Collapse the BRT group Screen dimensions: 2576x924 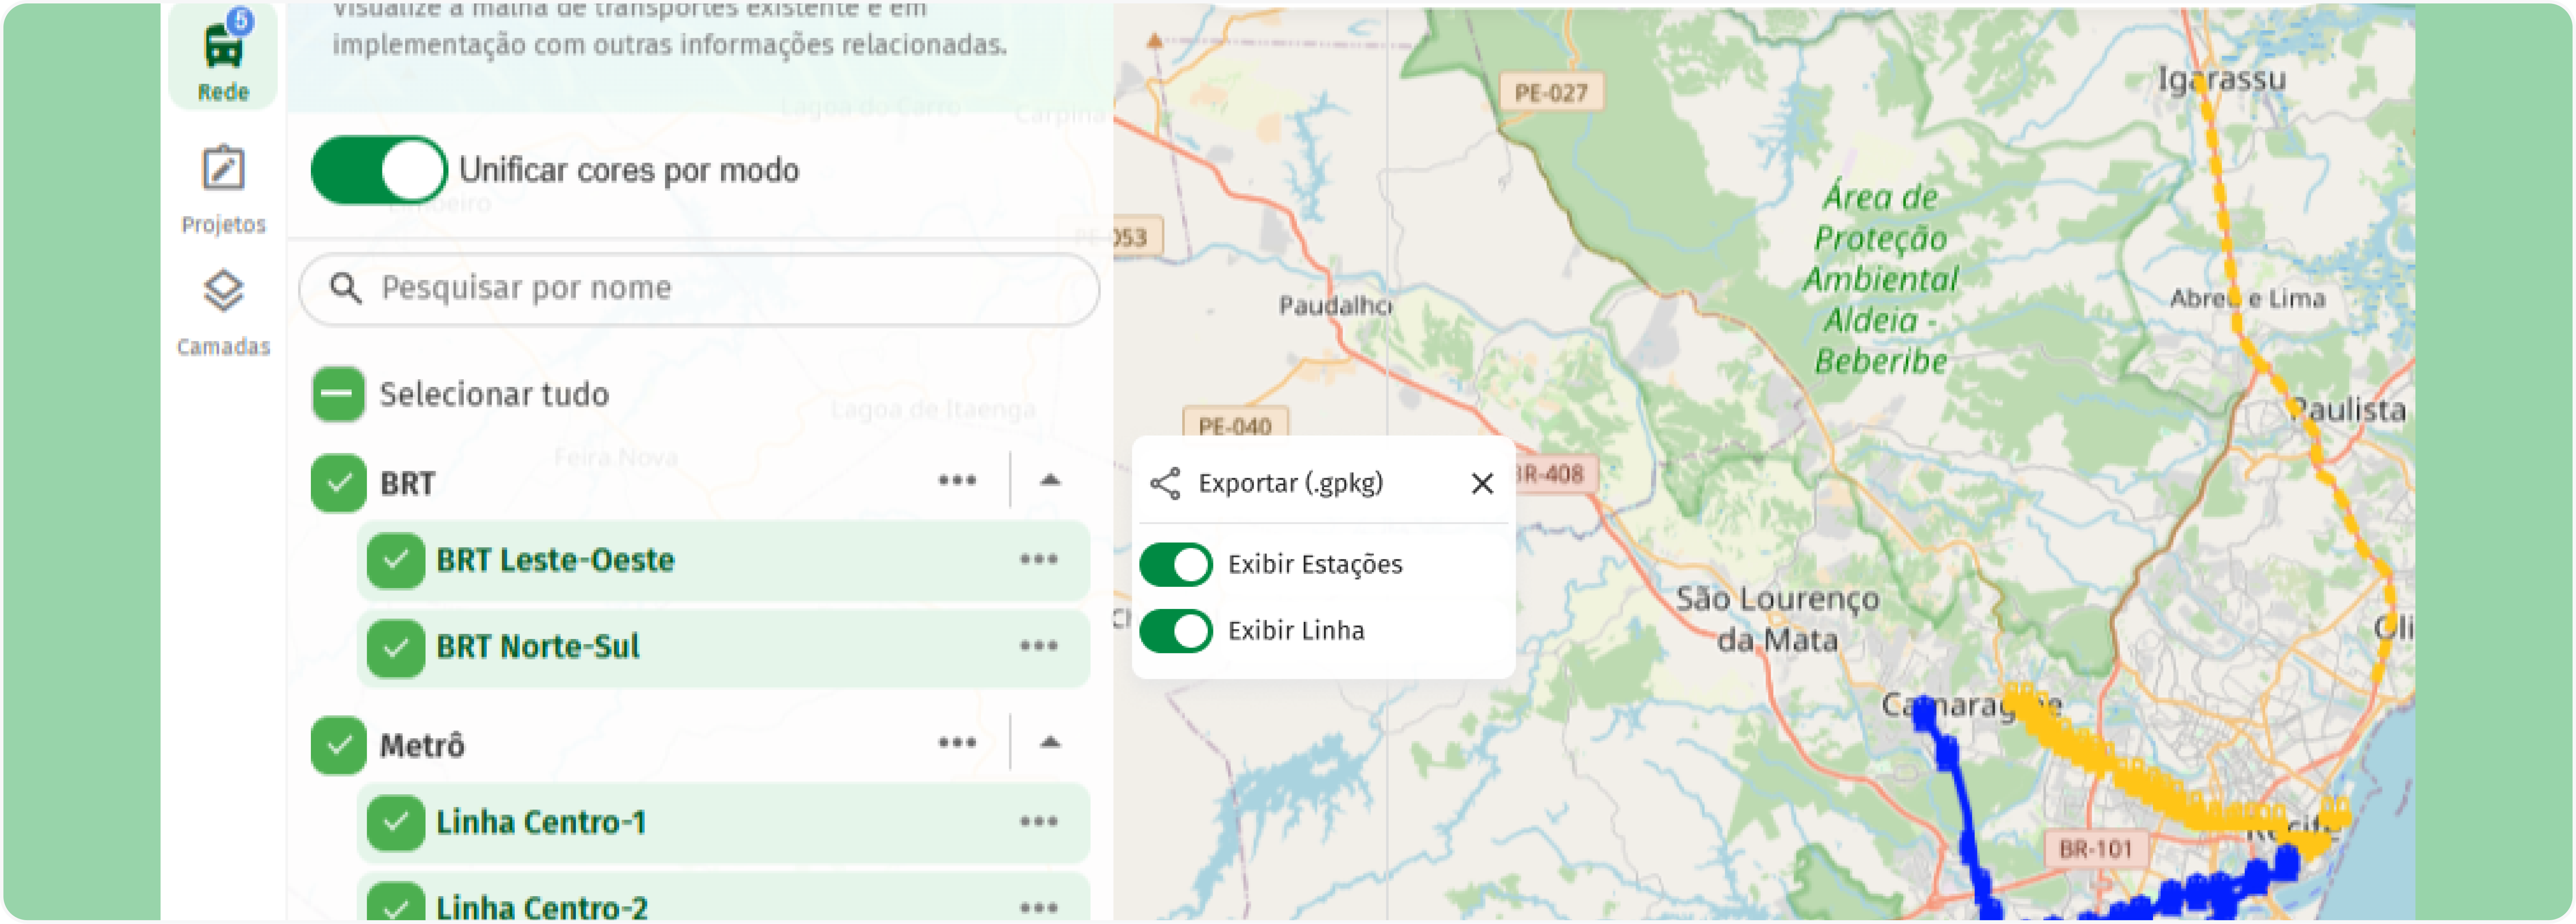click(x=1049, y=481)
